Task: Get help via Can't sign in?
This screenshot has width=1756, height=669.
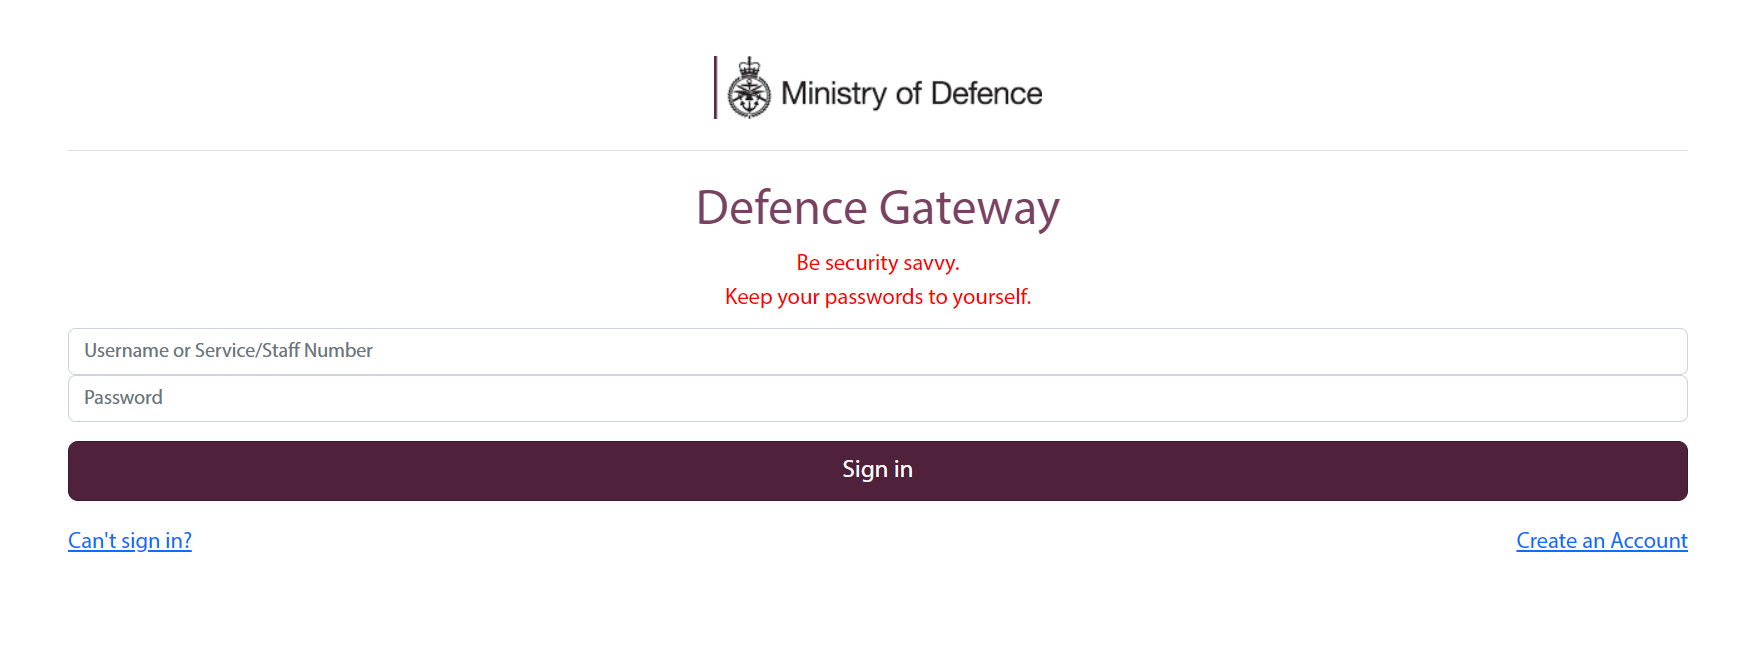Action: pos(130,541)
